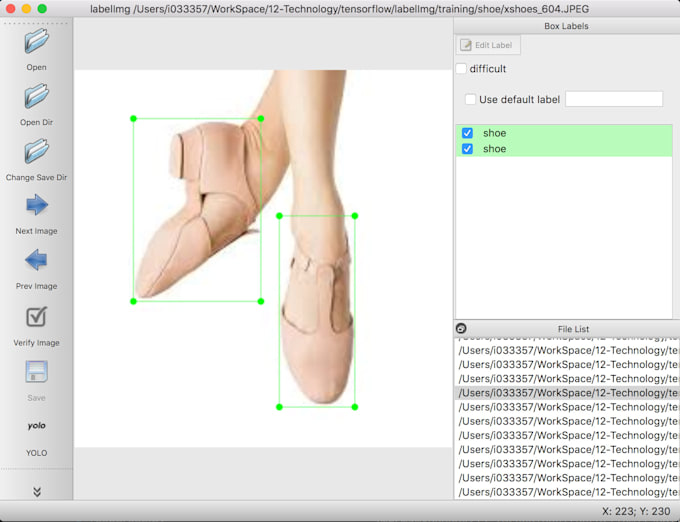Click the X Y coordinates in status bar

pyautogui.click(x=636, y=512)
